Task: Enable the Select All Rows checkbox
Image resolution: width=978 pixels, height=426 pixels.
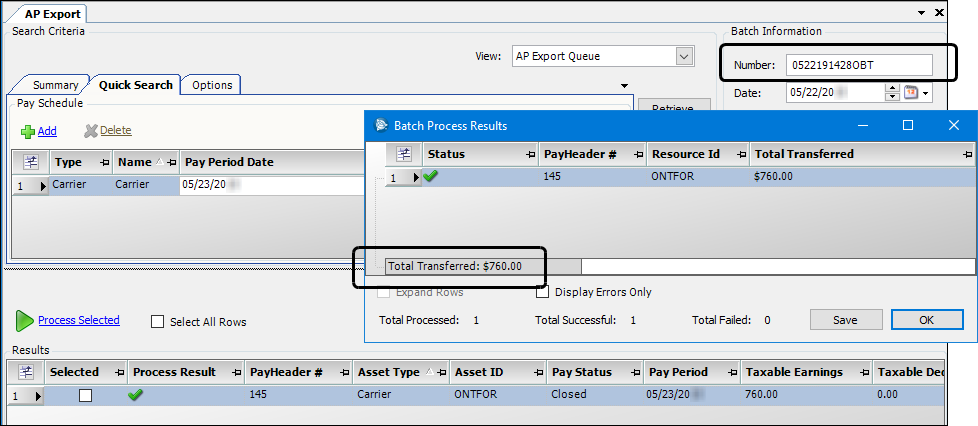Action: tap(157, 322)
